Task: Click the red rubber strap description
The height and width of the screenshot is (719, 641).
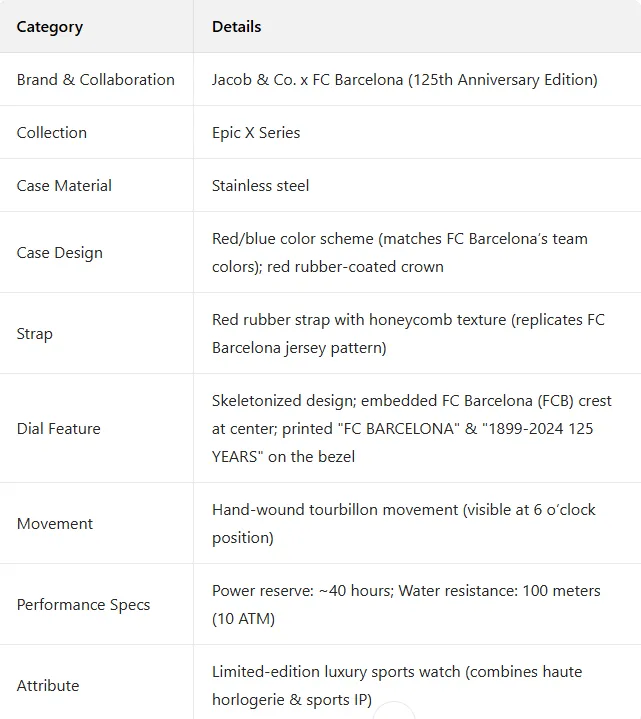Action: (x=407, y=334)
